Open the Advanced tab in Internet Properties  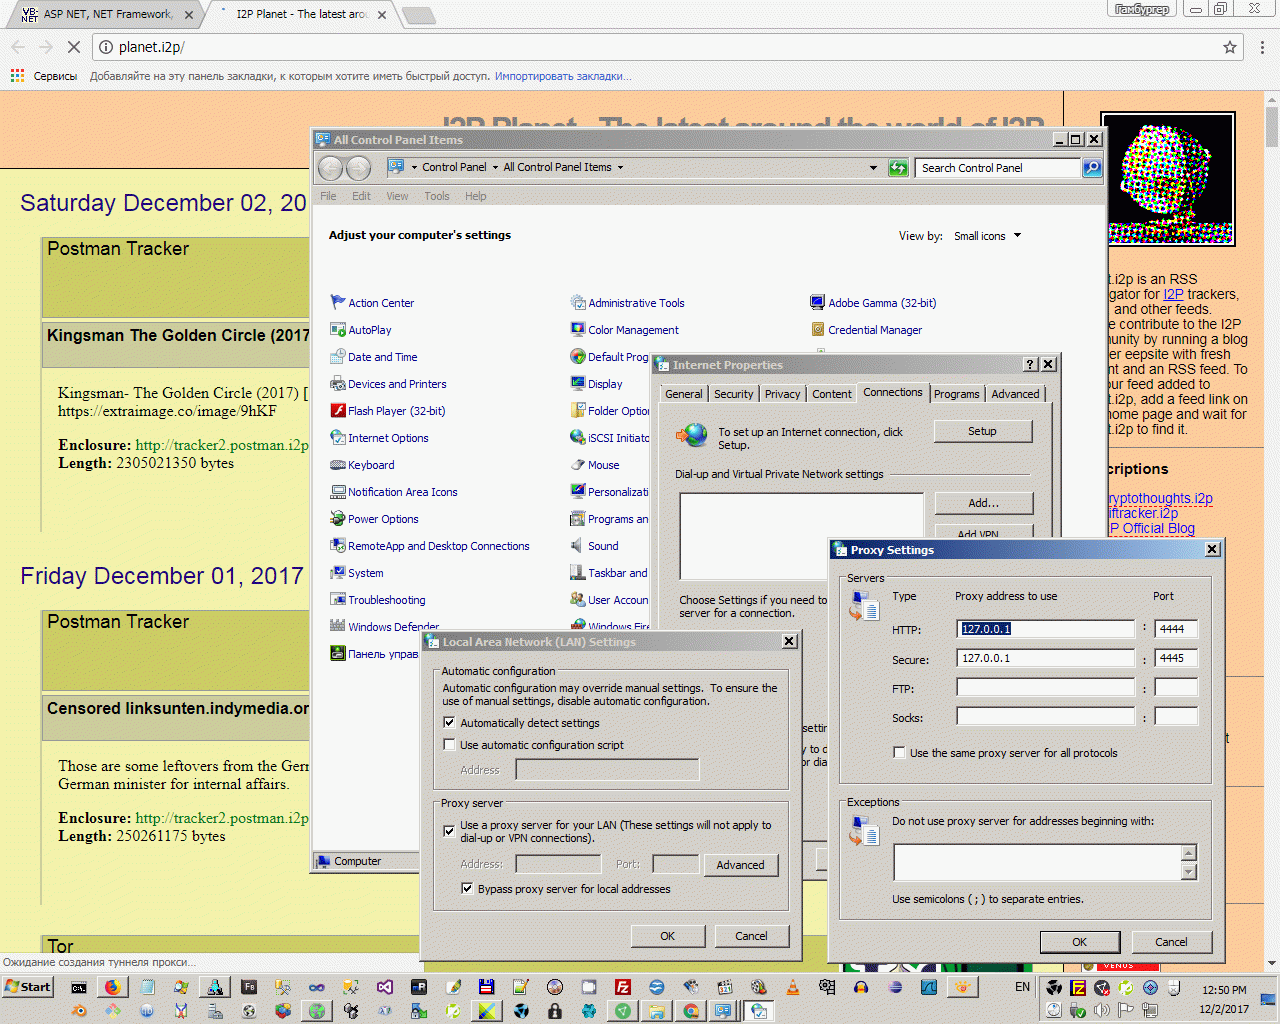(x=1016, y=394)
